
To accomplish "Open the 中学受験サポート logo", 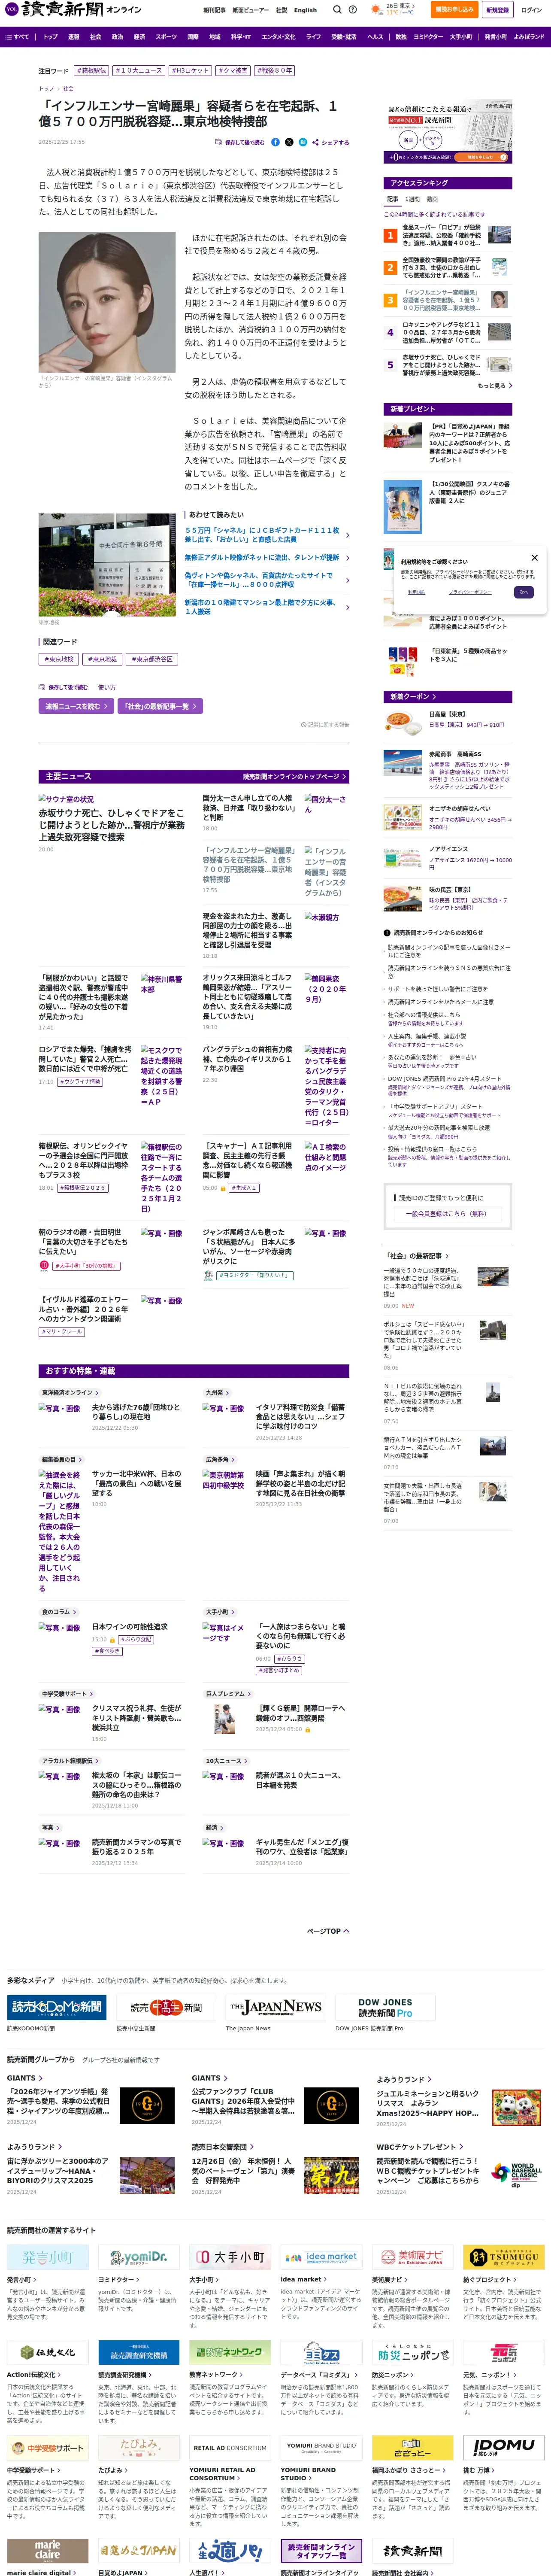I will point(47,2447).
